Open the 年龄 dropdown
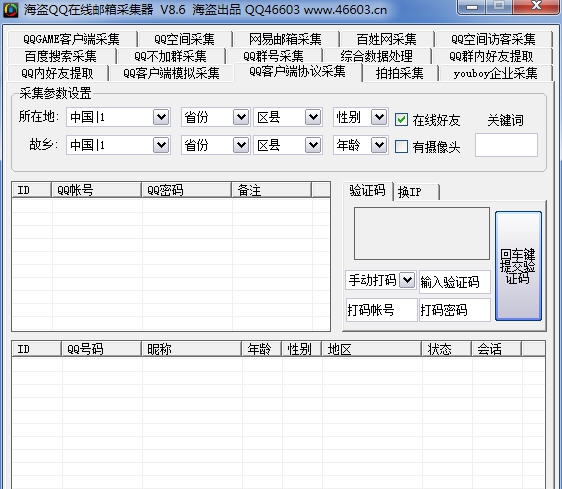This screenshot has height=489, width=562. [379, 145]
